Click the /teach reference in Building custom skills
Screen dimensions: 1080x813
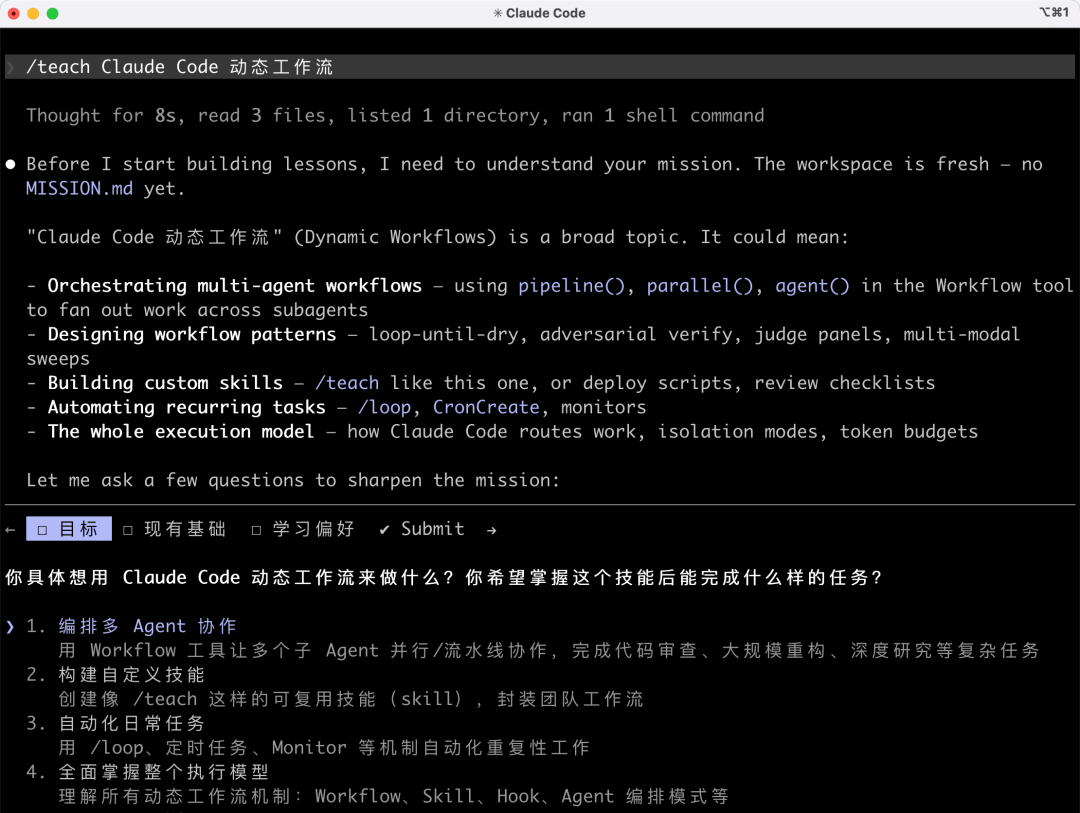[x=347, y=382]
